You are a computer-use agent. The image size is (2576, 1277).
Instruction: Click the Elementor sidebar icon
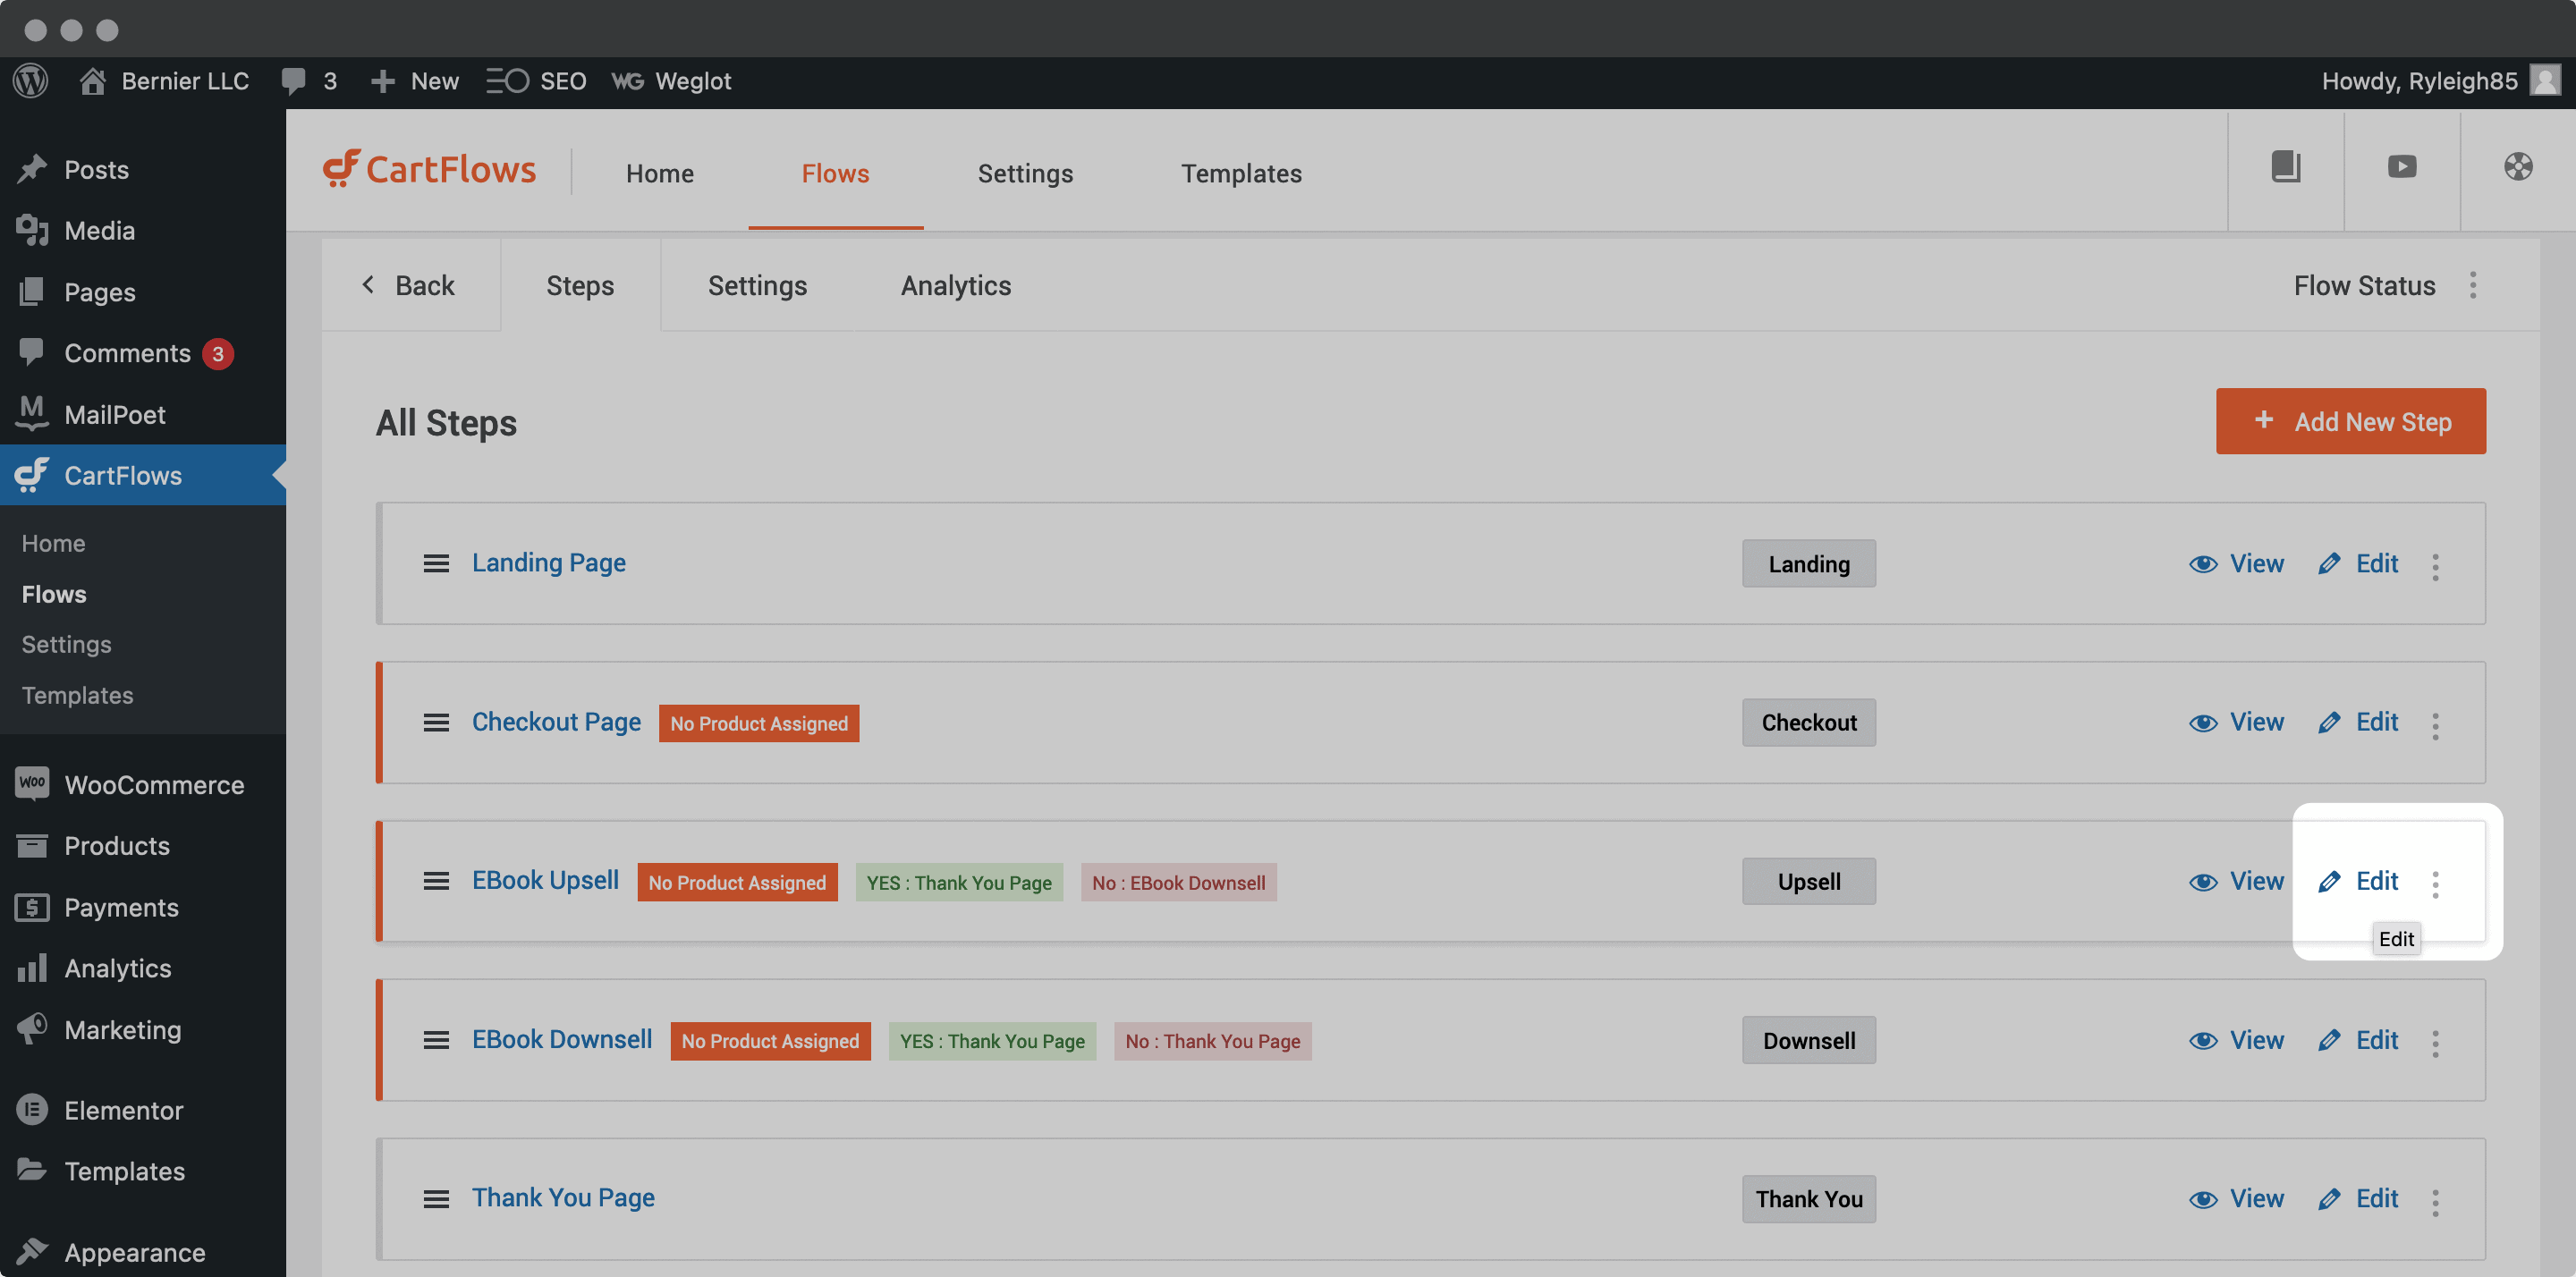point(31,1110)
